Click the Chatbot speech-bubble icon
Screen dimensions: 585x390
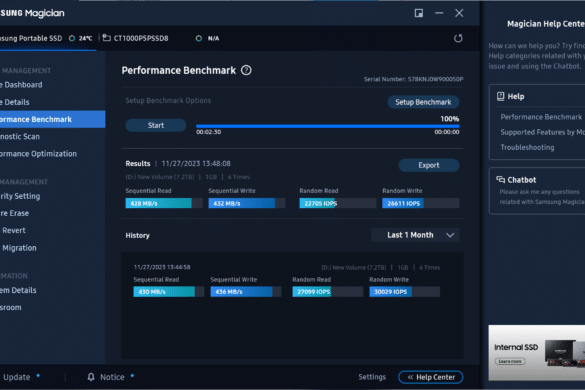500,180
